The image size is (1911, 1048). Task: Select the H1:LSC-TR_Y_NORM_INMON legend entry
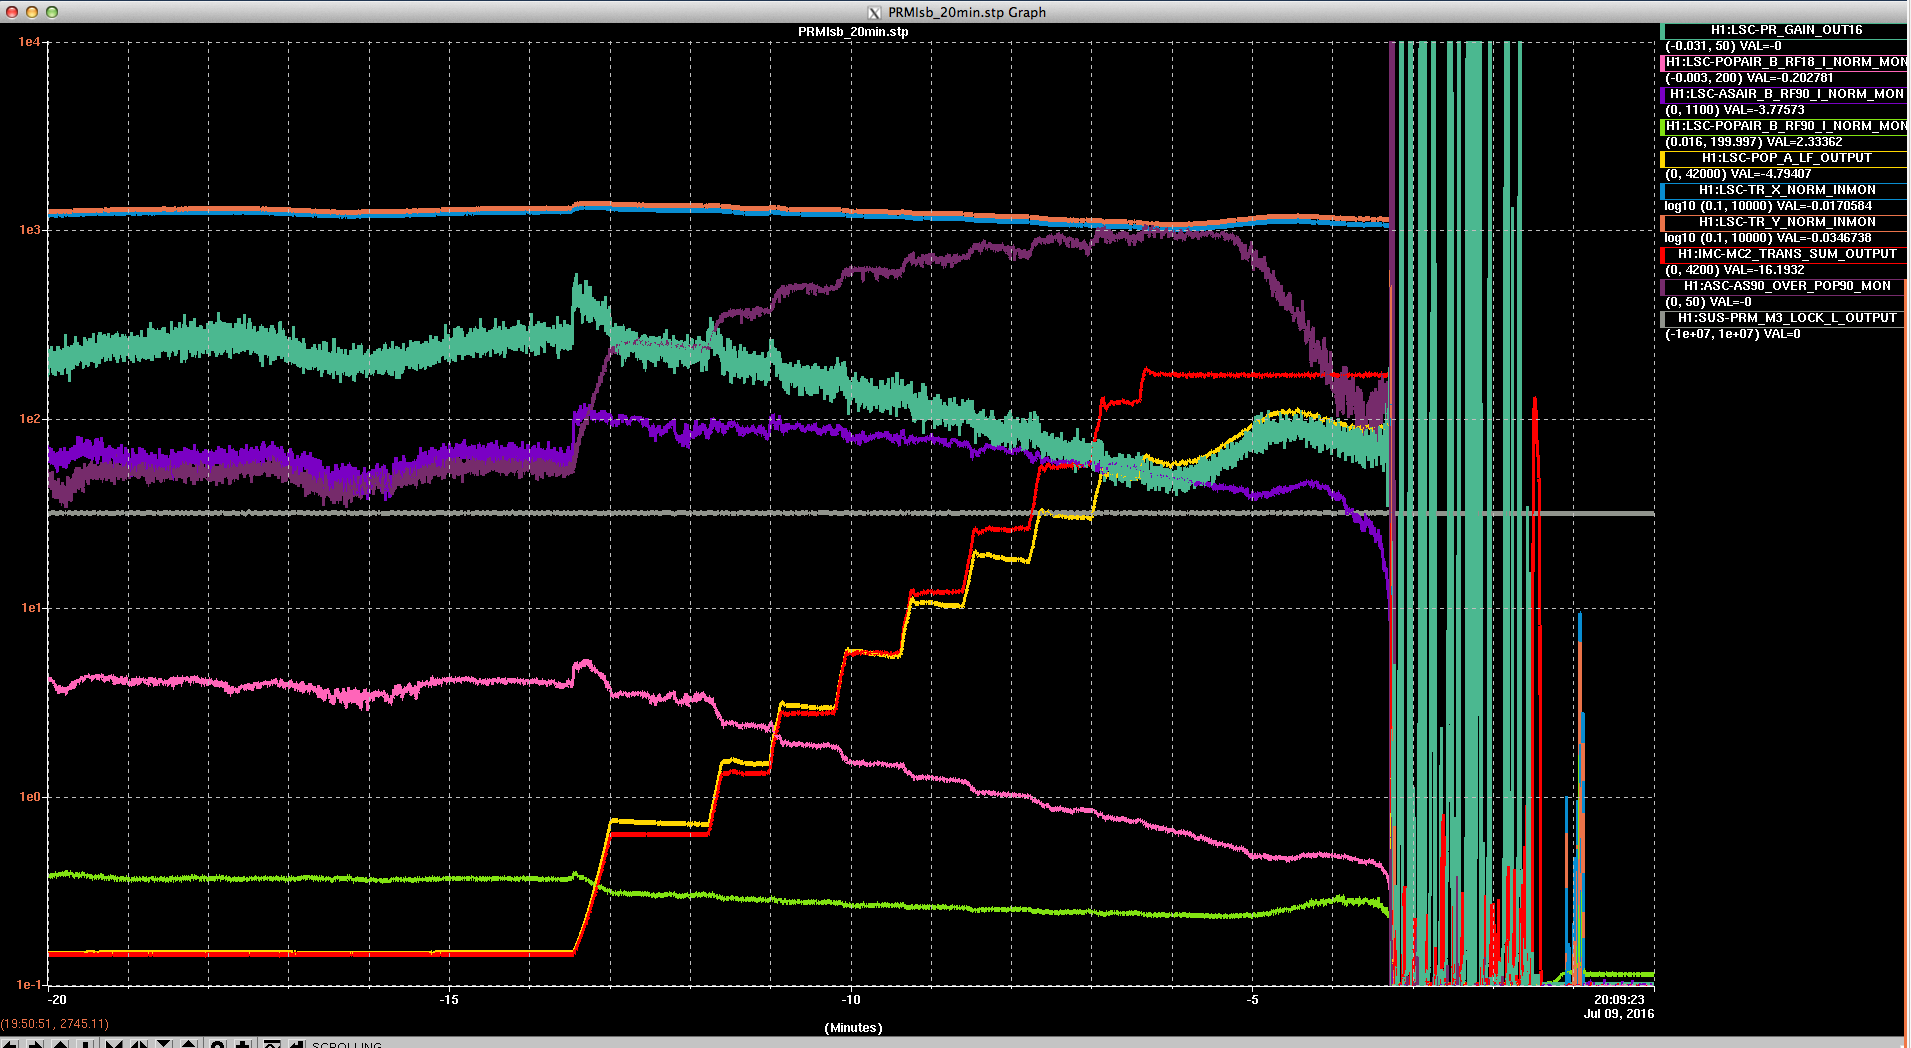(1786, 222)
